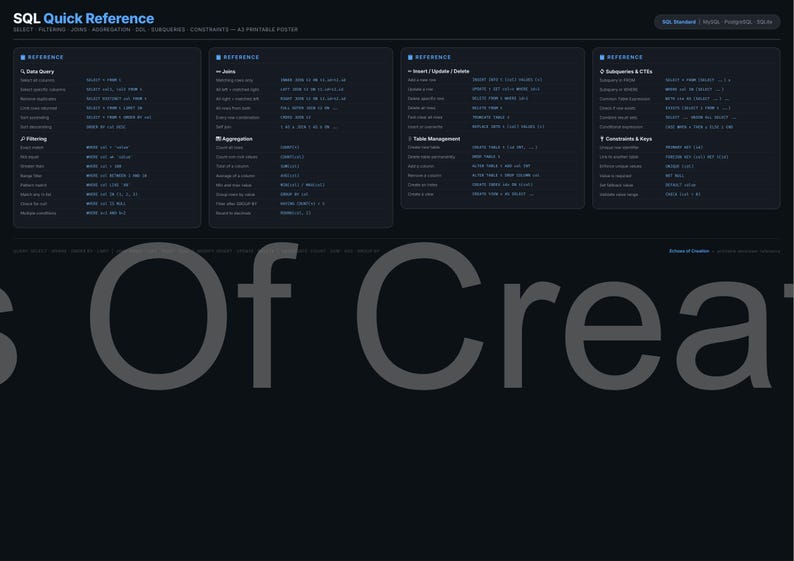
Task: Click the 'Greater than' row label
Action: tap(32, 166)
